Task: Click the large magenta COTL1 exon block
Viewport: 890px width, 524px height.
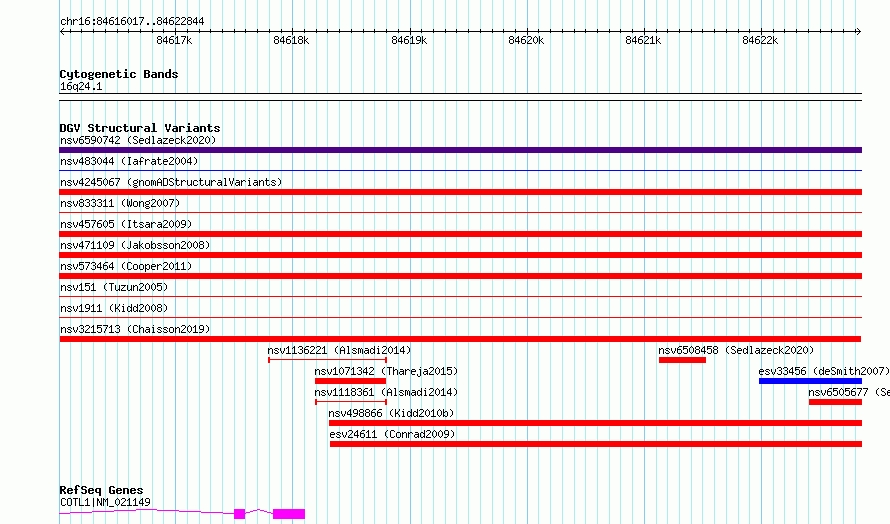Action: (x=289, y=514)
